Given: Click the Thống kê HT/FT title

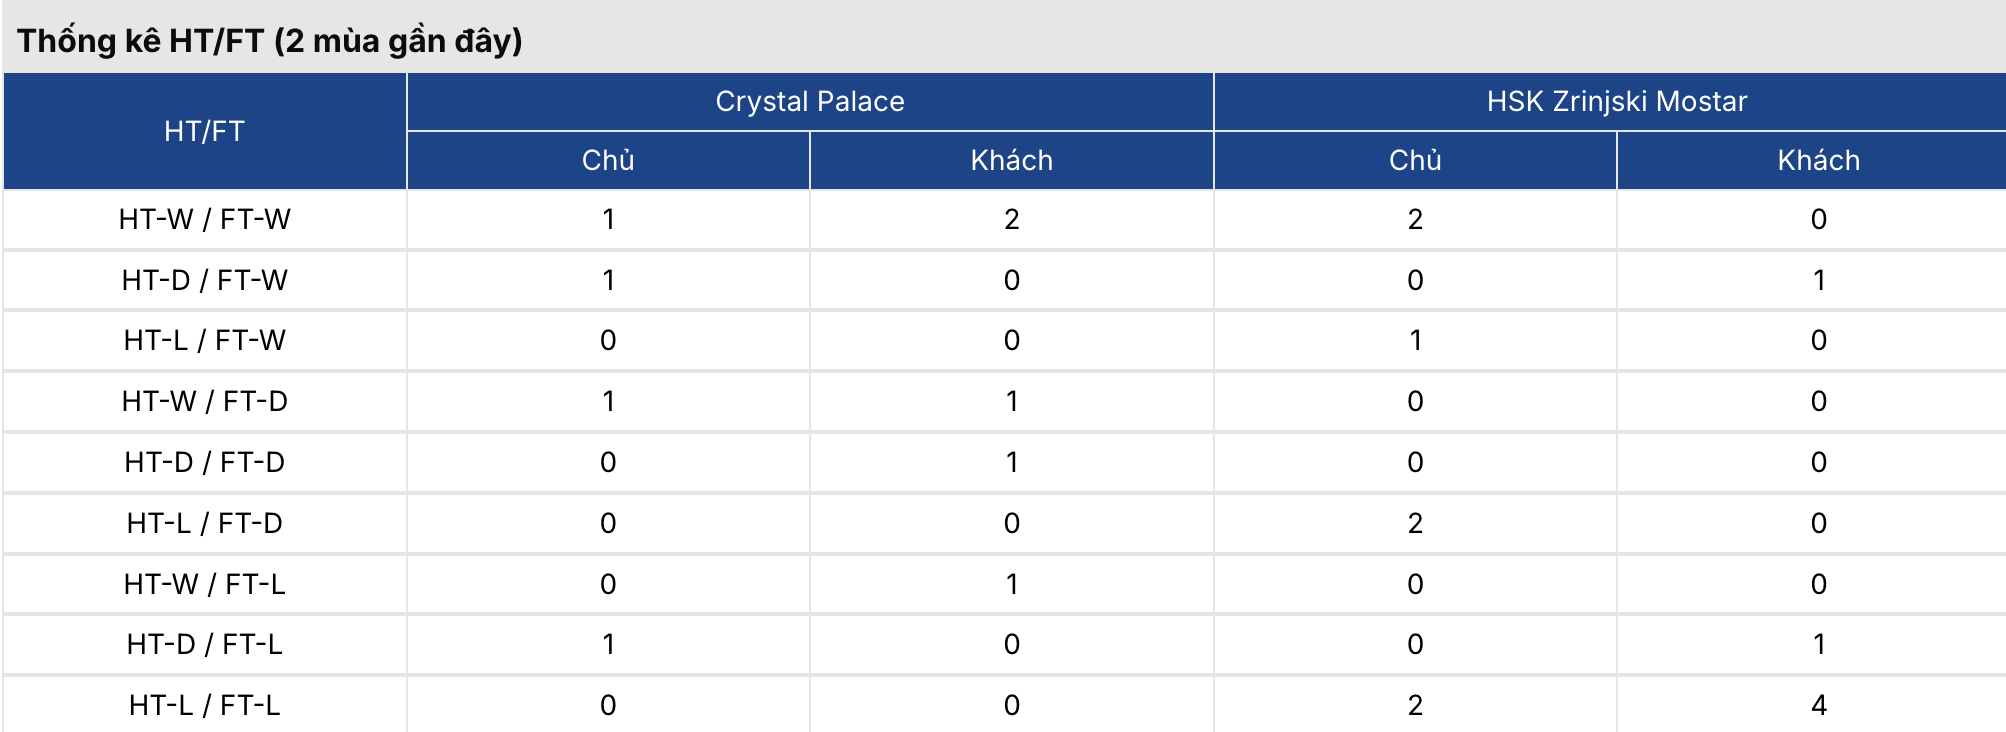Looking at the screenshot, I should click(270, 41).
